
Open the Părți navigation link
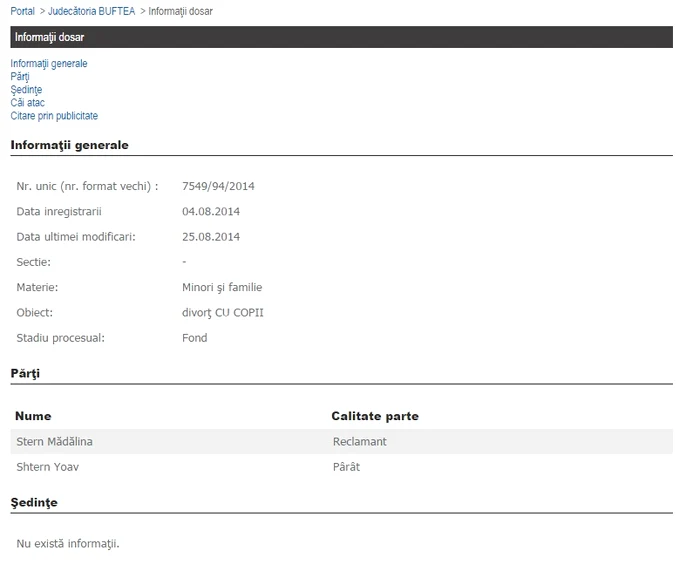click(20, 77)
